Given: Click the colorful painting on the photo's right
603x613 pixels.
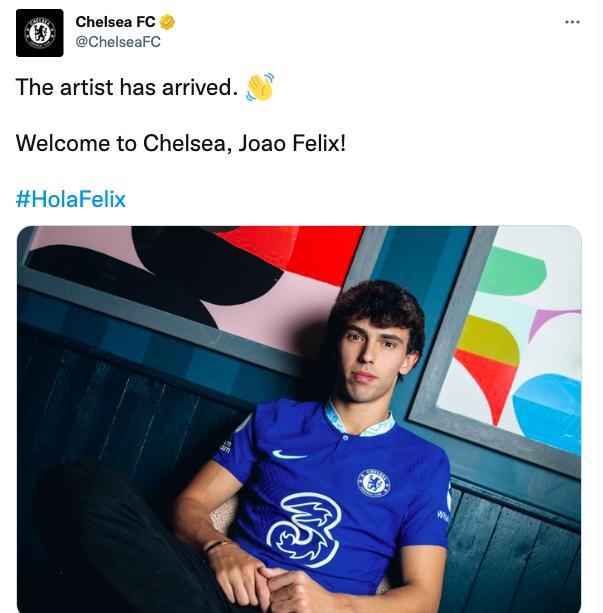Looking at the screenshot, I should tap(512, 340).
